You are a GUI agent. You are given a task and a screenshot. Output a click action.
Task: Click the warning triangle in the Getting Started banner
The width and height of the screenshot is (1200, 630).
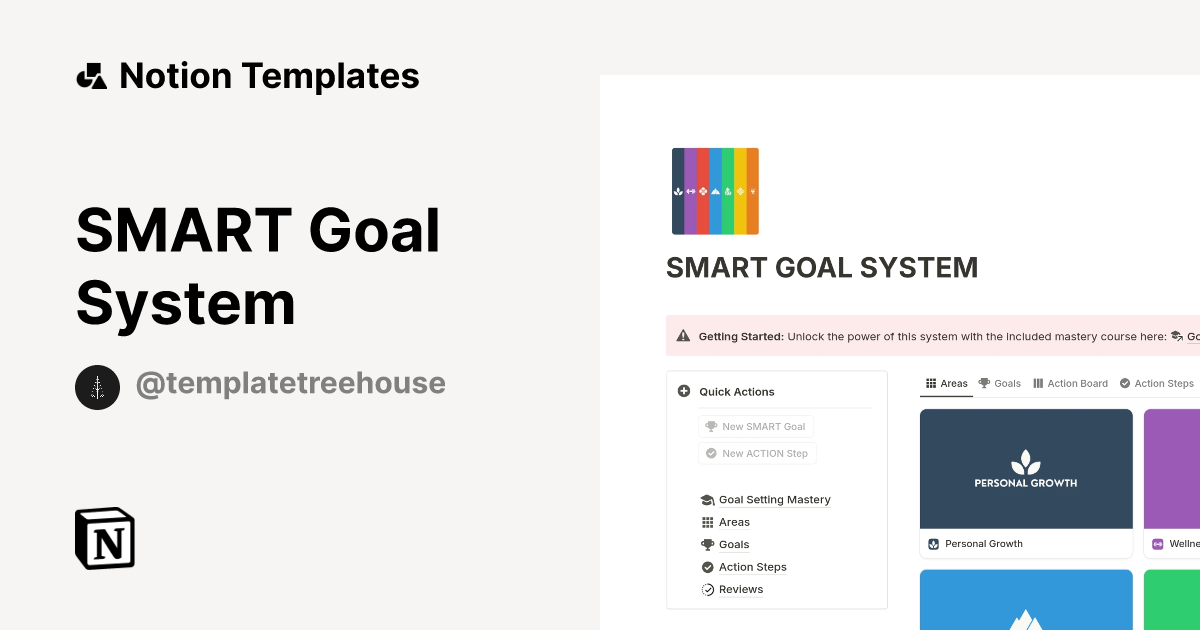click(x=685, y=336)
